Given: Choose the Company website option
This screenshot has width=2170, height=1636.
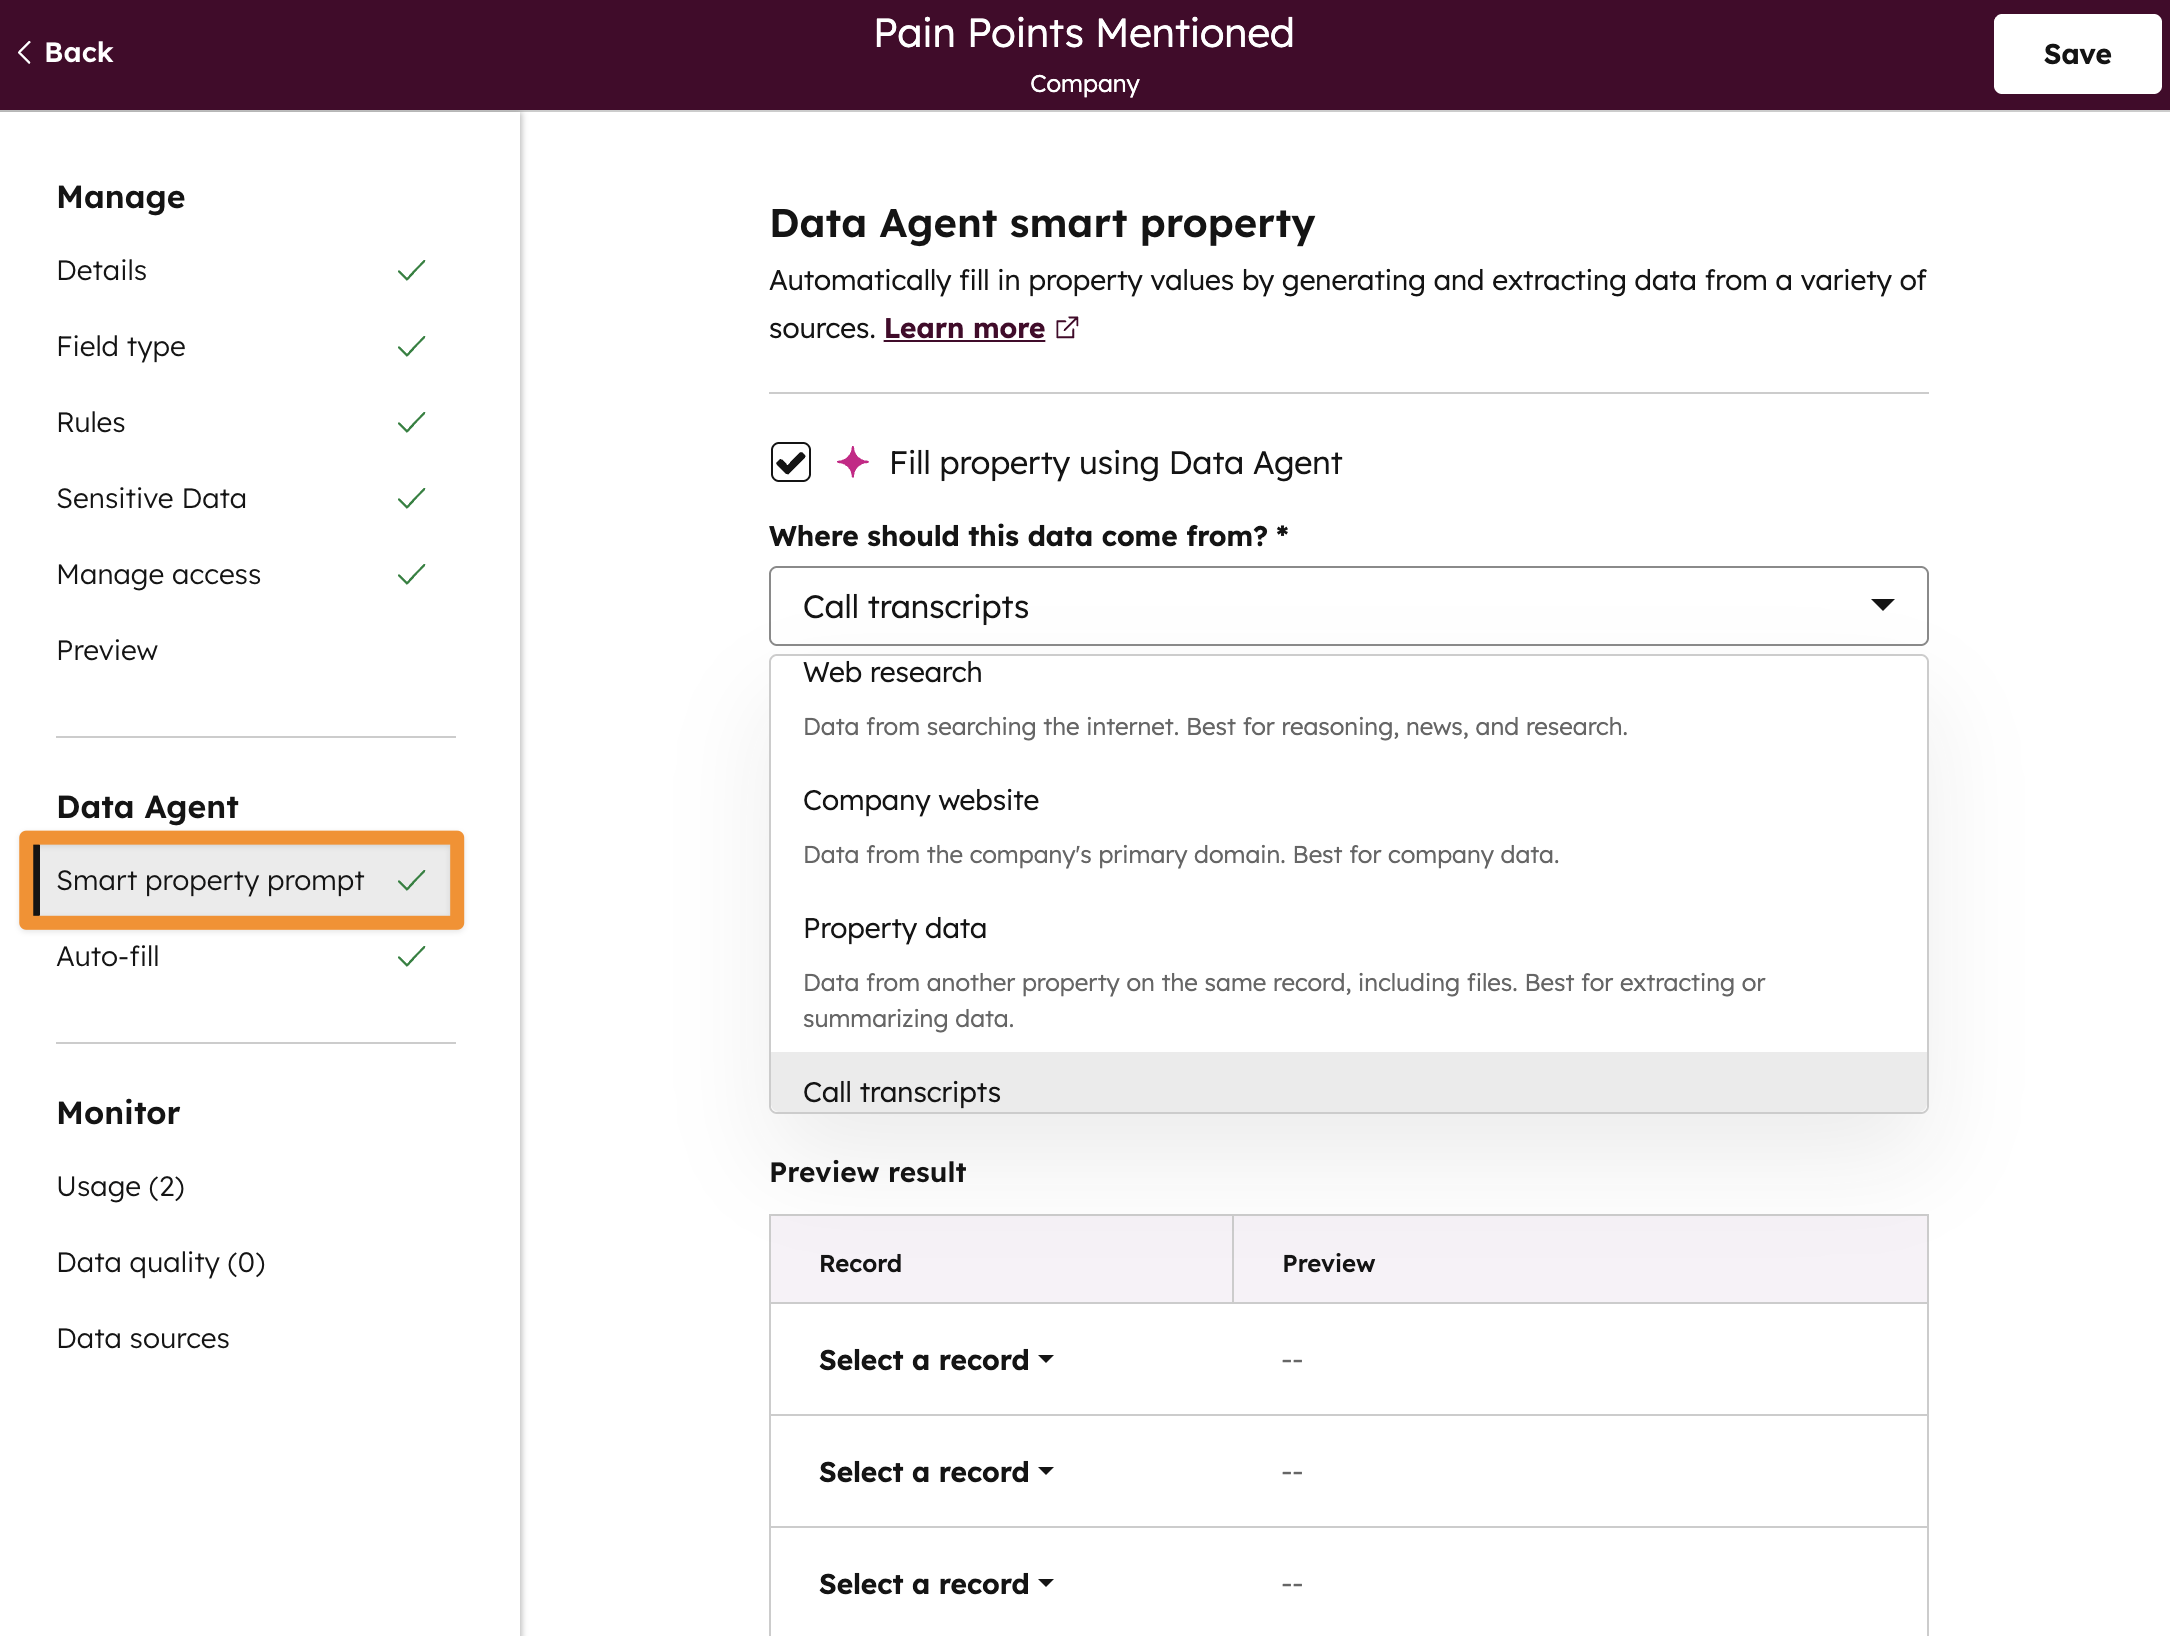Looking at the screenshot, I should (x=920, y=801).
